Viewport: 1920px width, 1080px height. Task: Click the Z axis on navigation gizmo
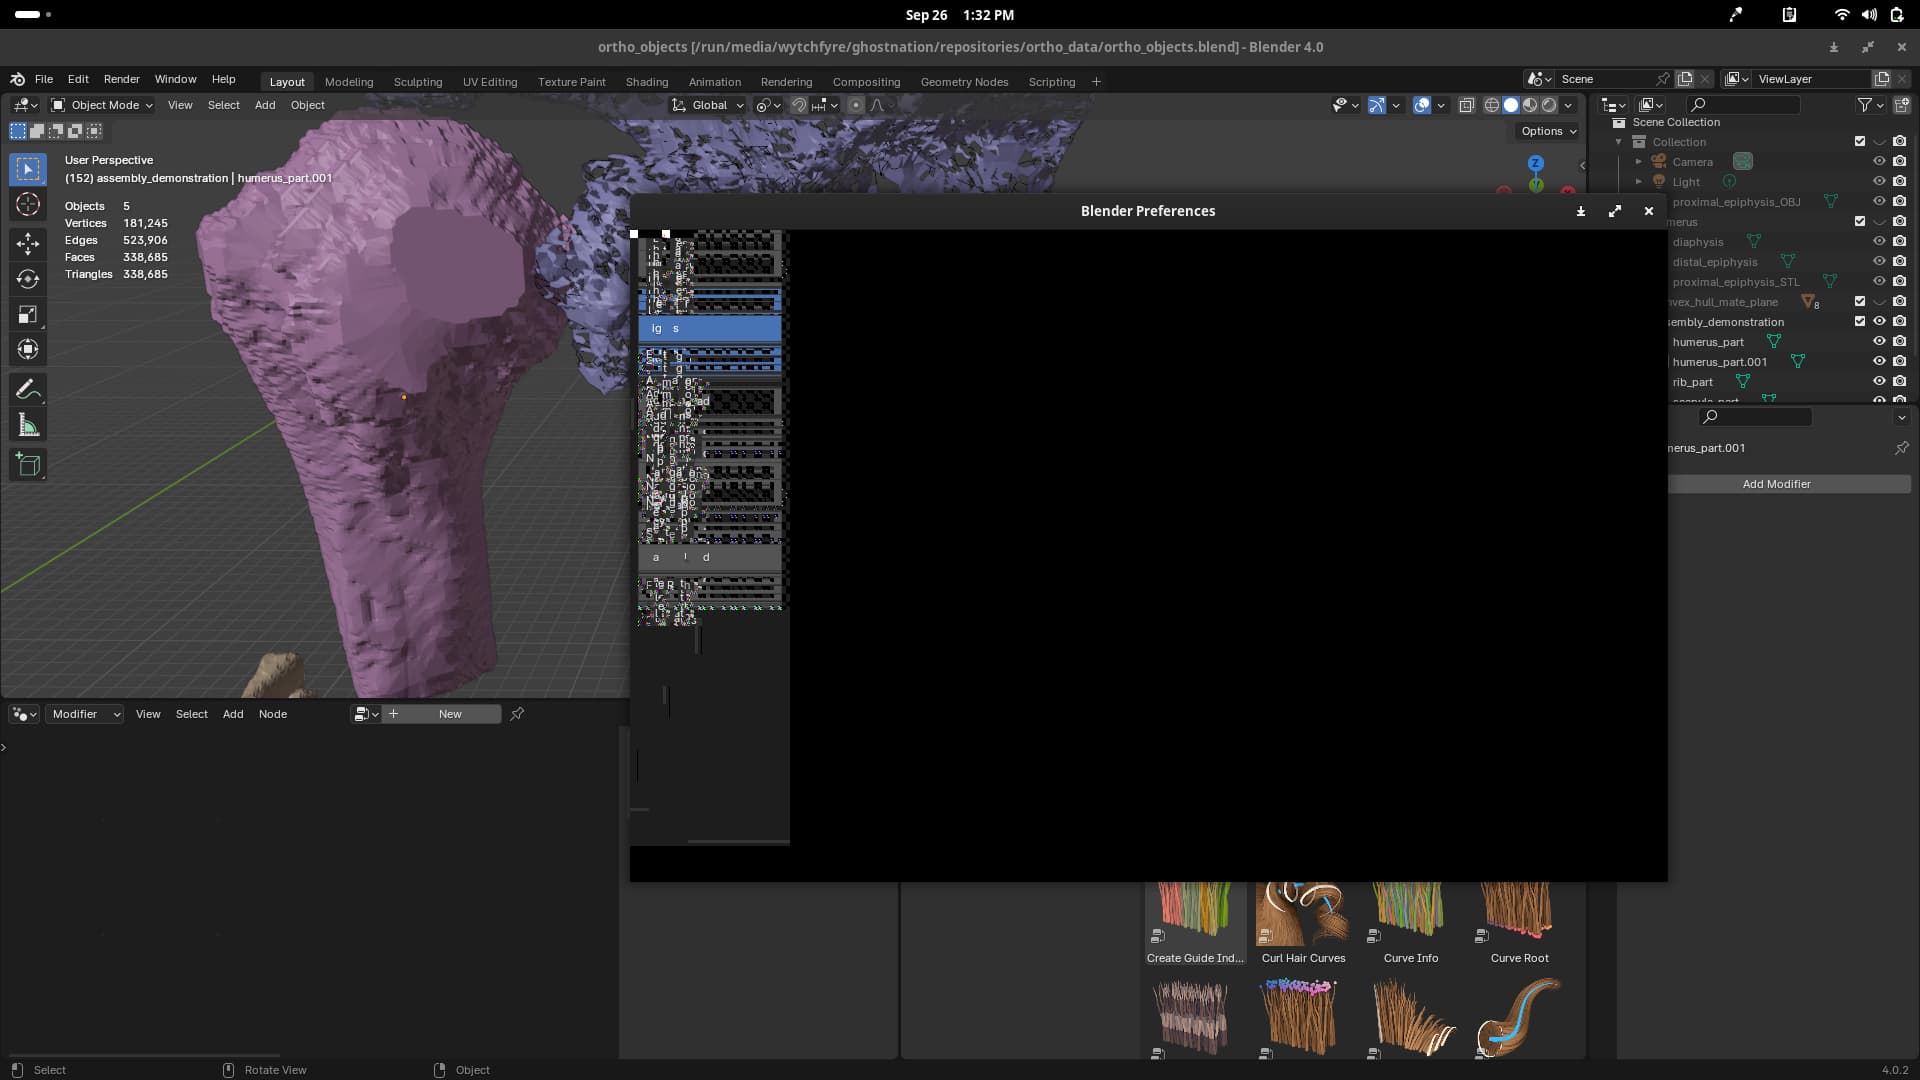click(1535, 163)
